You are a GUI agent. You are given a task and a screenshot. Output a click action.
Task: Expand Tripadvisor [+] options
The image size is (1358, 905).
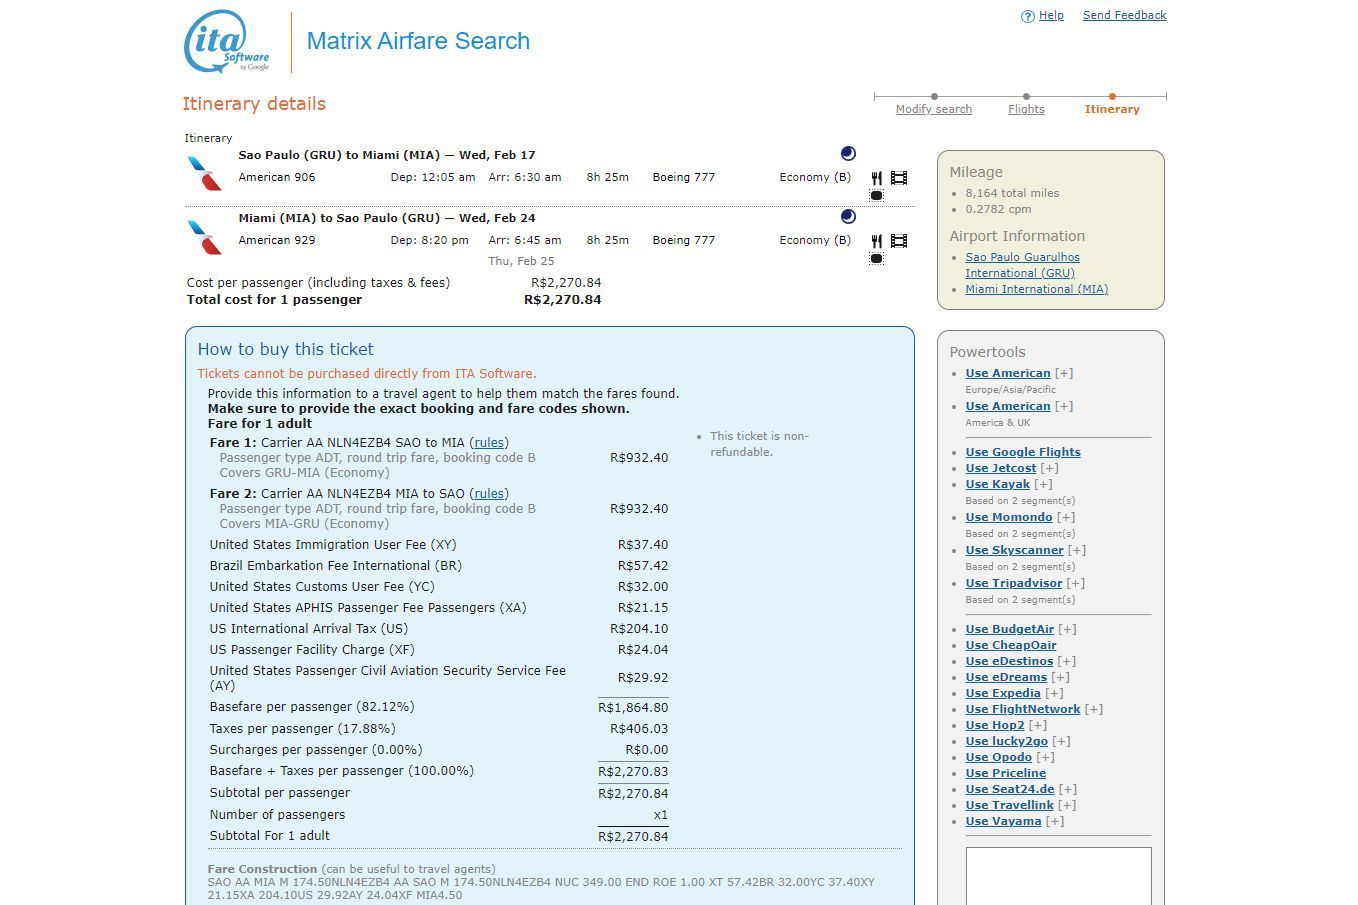point(1076,583)
